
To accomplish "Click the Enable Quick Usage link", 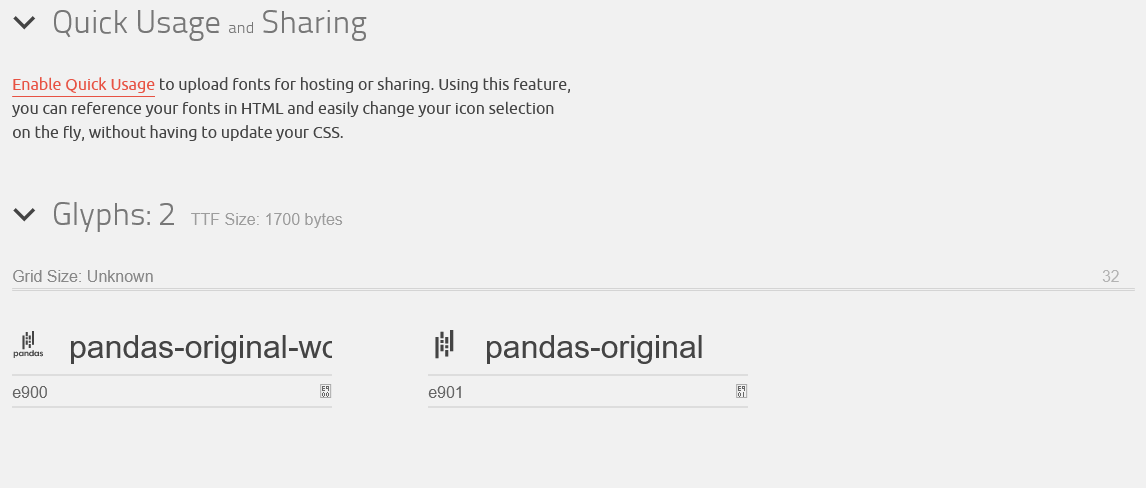I will pyautogui.click(x=83, y=85).
